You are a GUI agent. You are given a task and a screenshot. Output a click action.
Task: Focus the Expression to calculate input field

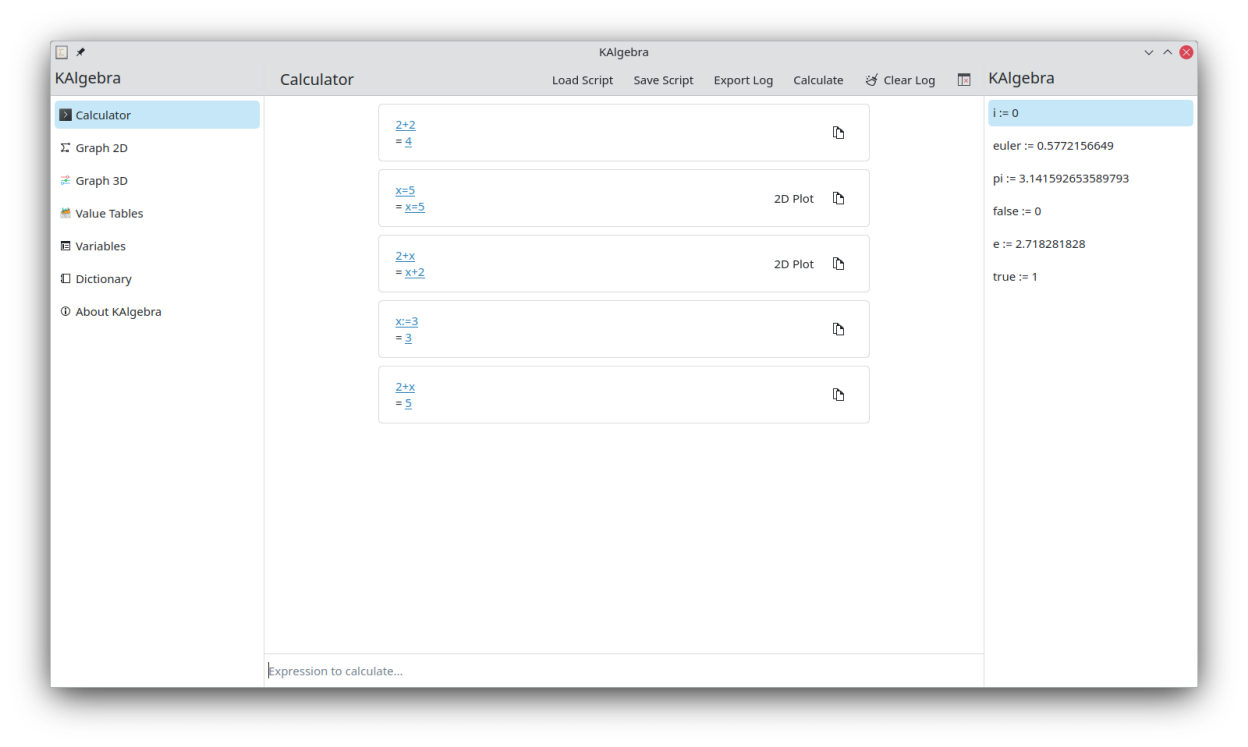[x=623, y=671]
